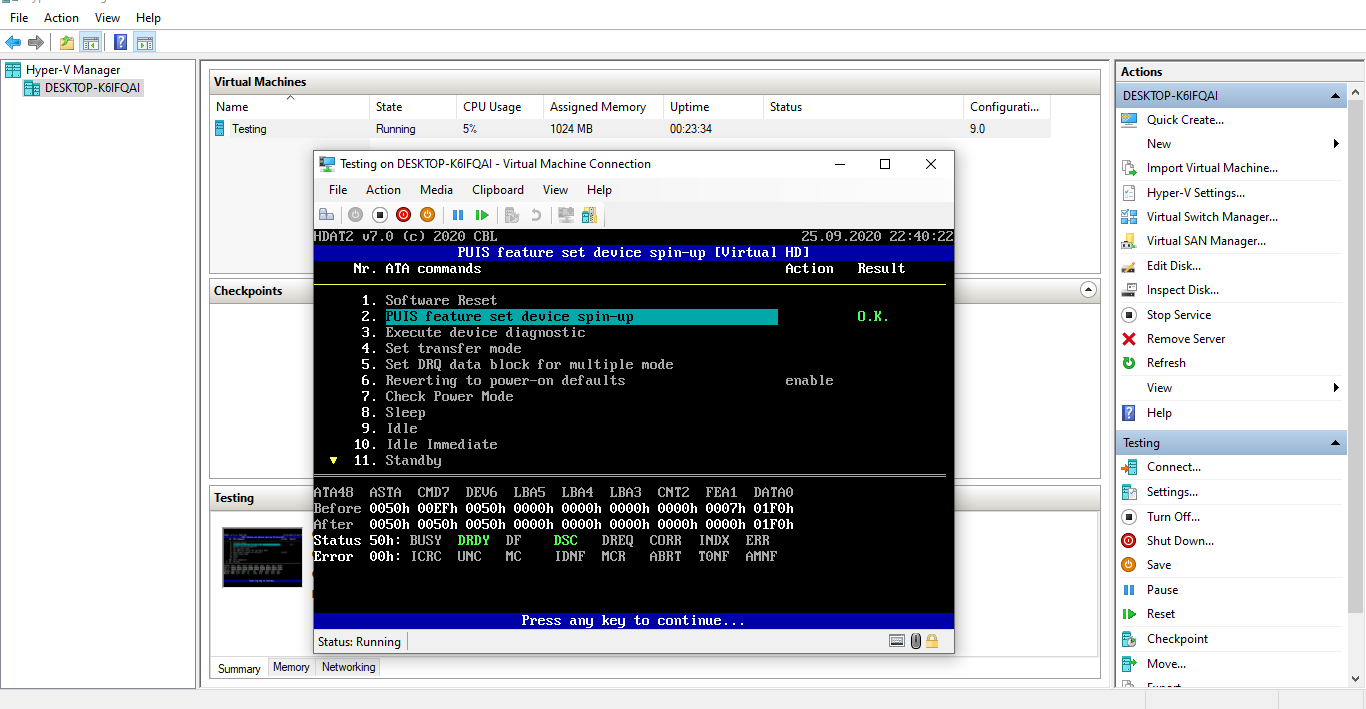Toggle Show/Hide Action Pane toolbar icon
This screenshot has height=709, width=1366.
pyautogui.click(x=145, y=42)
